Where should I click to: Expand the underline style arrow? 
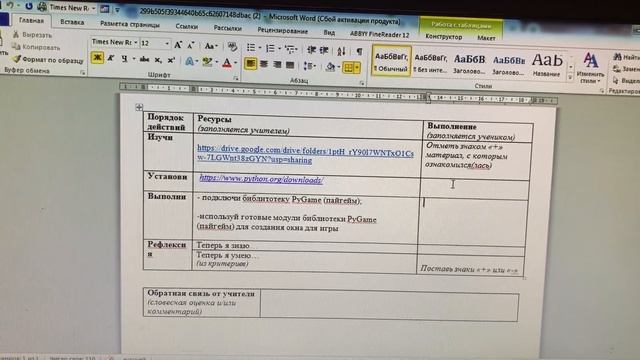tap(133, 59)
